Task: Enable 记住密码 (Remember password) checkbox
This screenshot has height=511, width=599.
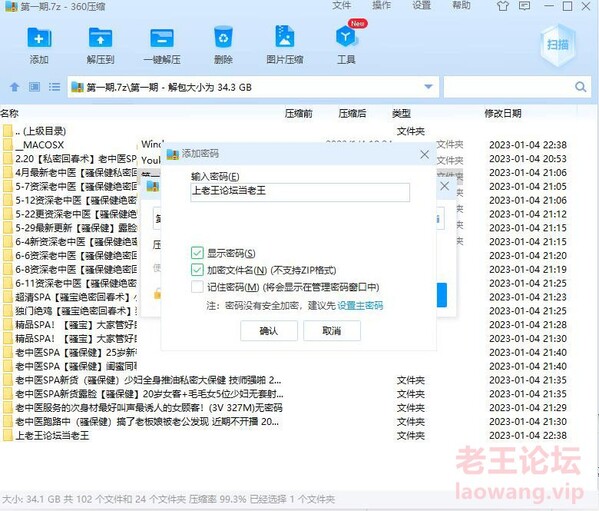Action: point(197,287)
